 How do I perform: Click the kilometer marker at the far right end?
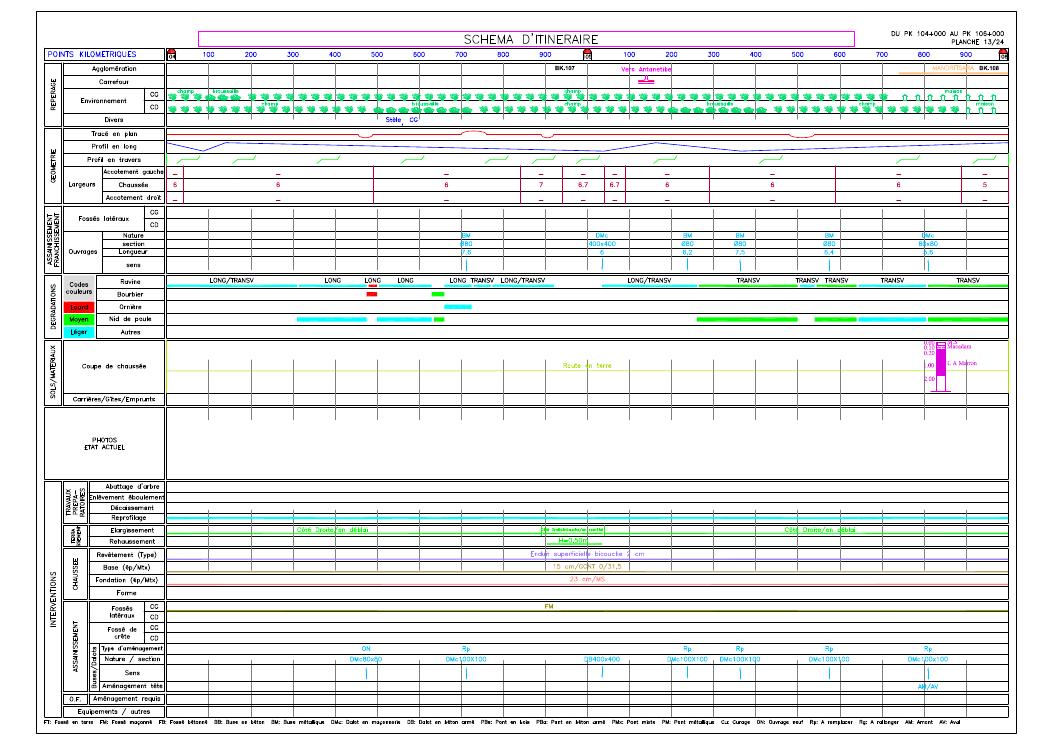point(1004,55)
